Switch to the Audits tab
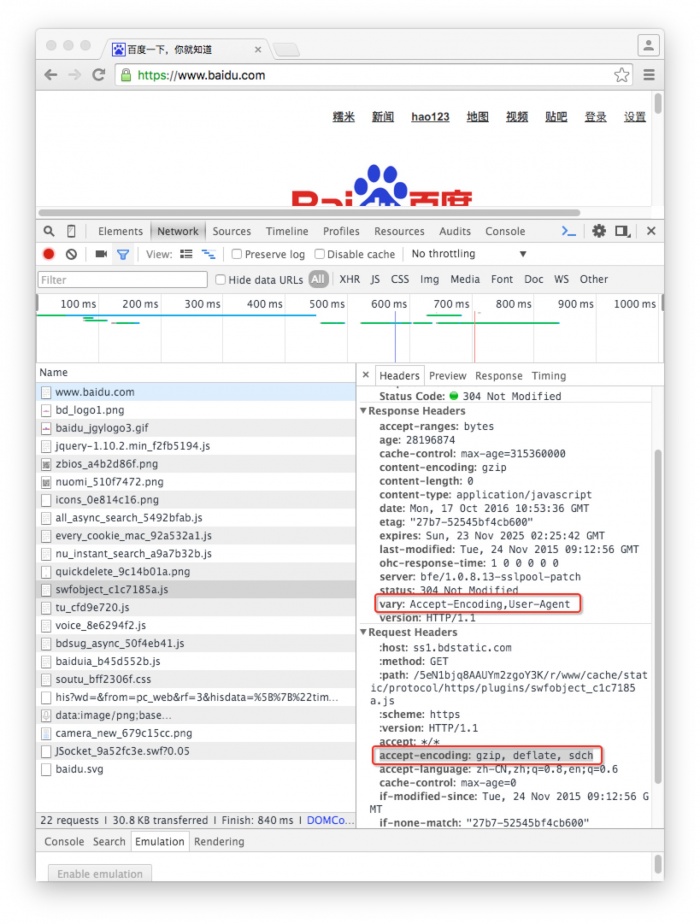Screen dimensions: 700x924 [x=454, y=232]
